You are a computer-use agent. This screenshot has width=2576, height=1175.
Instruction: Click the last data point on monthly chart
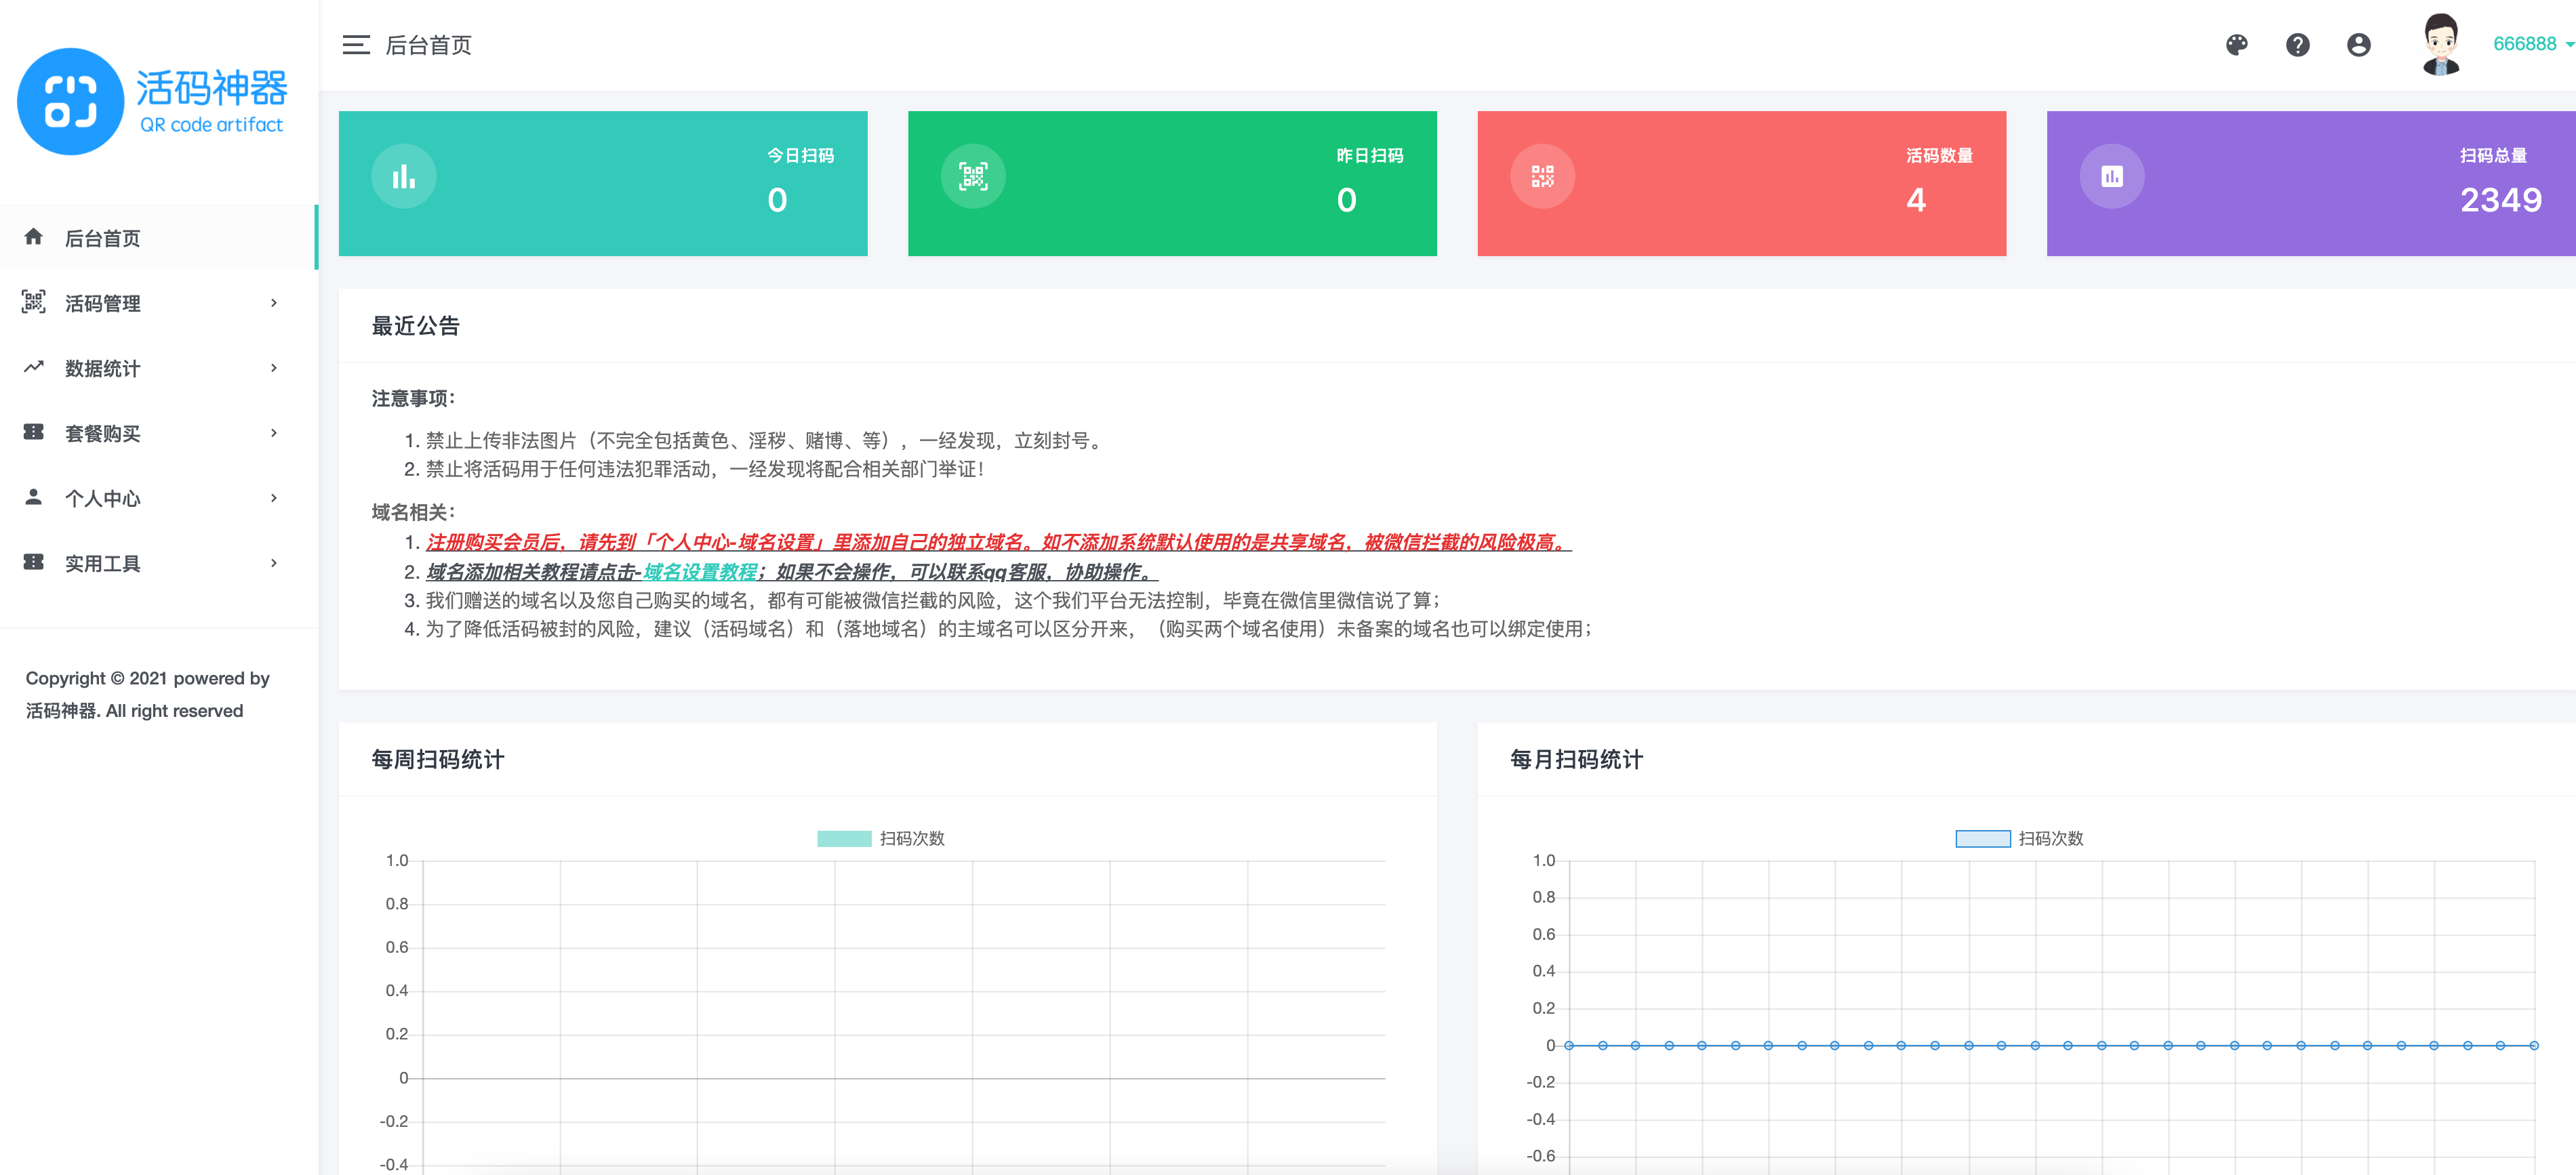pos(2533,1045)
